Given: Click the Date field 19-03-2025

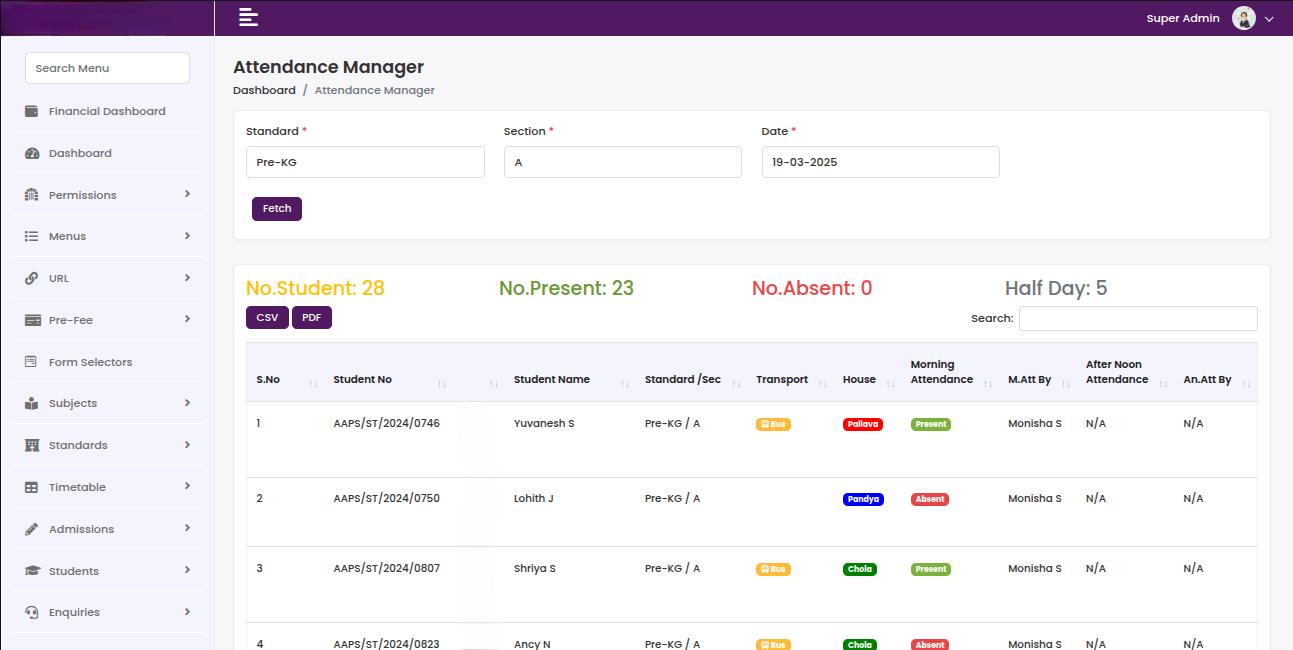Looking at the screenshot, I should click(881, 162).
